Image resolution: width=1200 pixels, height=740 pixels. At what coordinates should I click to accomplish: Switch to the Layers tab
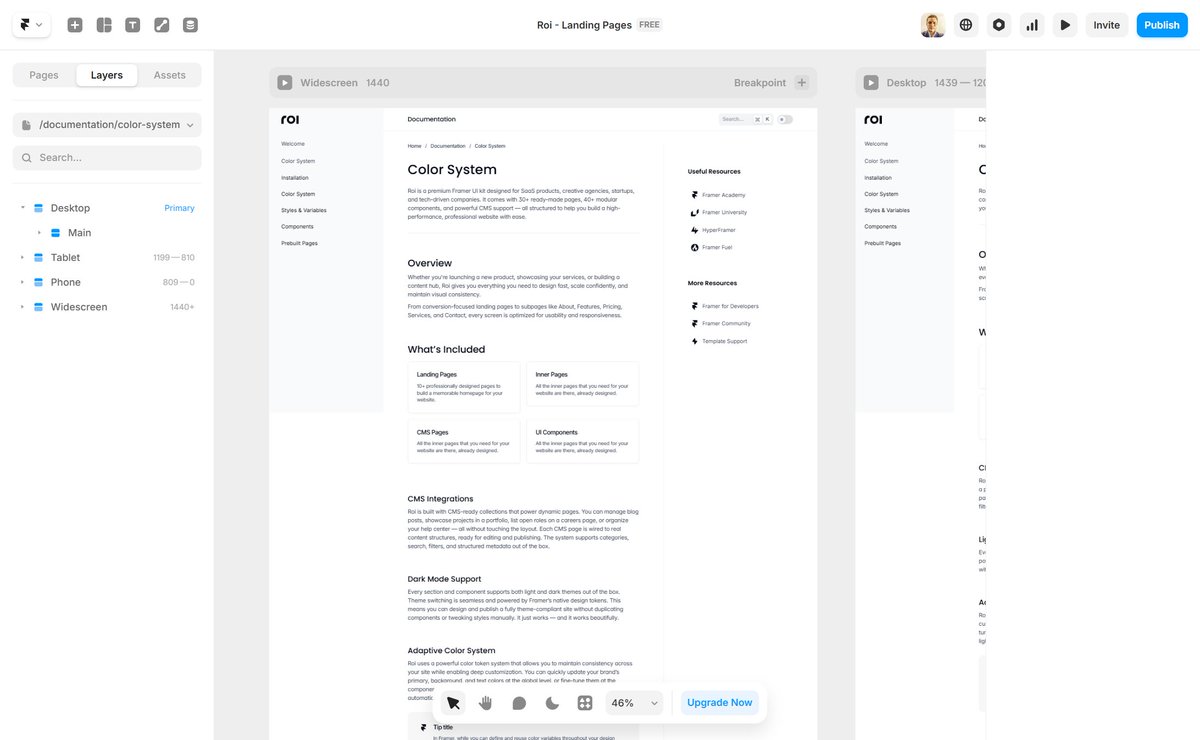pyautogui.click(x=107, y=75)
